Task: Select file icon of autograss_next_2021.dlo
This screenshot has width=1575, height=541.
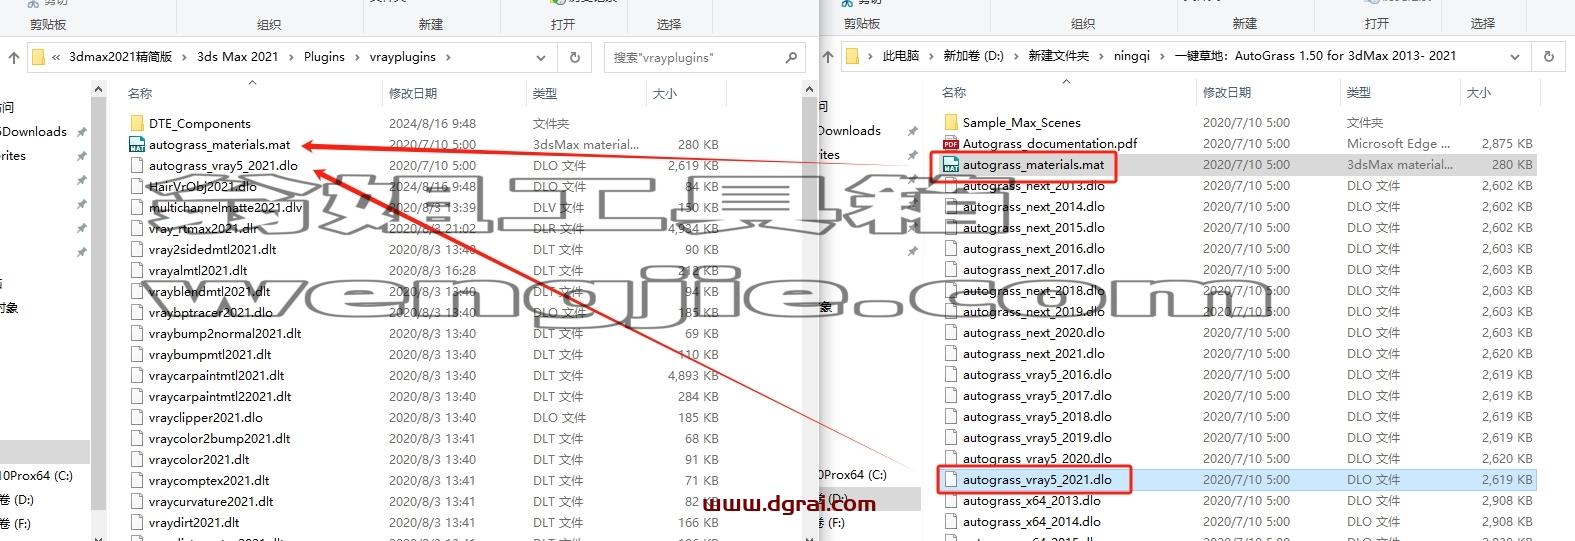Action: [951, 353]
